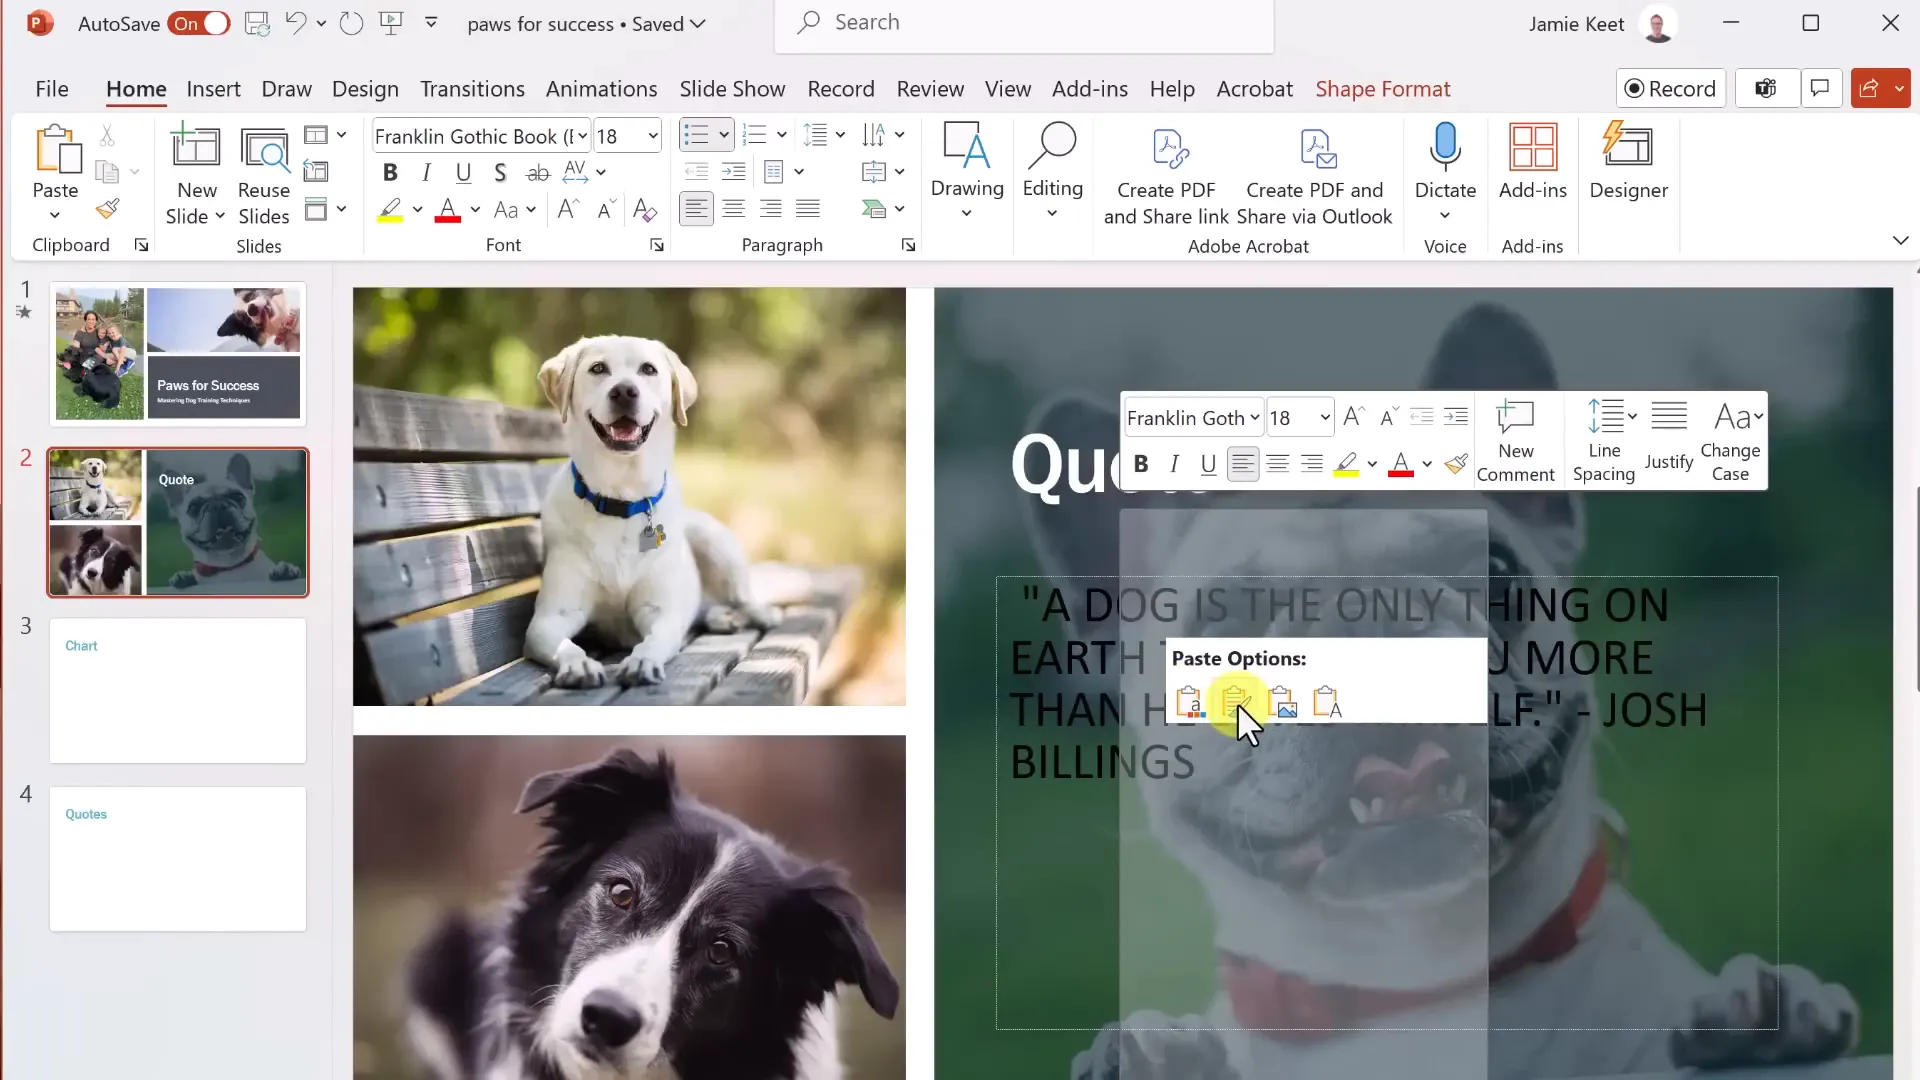Click Justify in the mini toolbar

1668,436
